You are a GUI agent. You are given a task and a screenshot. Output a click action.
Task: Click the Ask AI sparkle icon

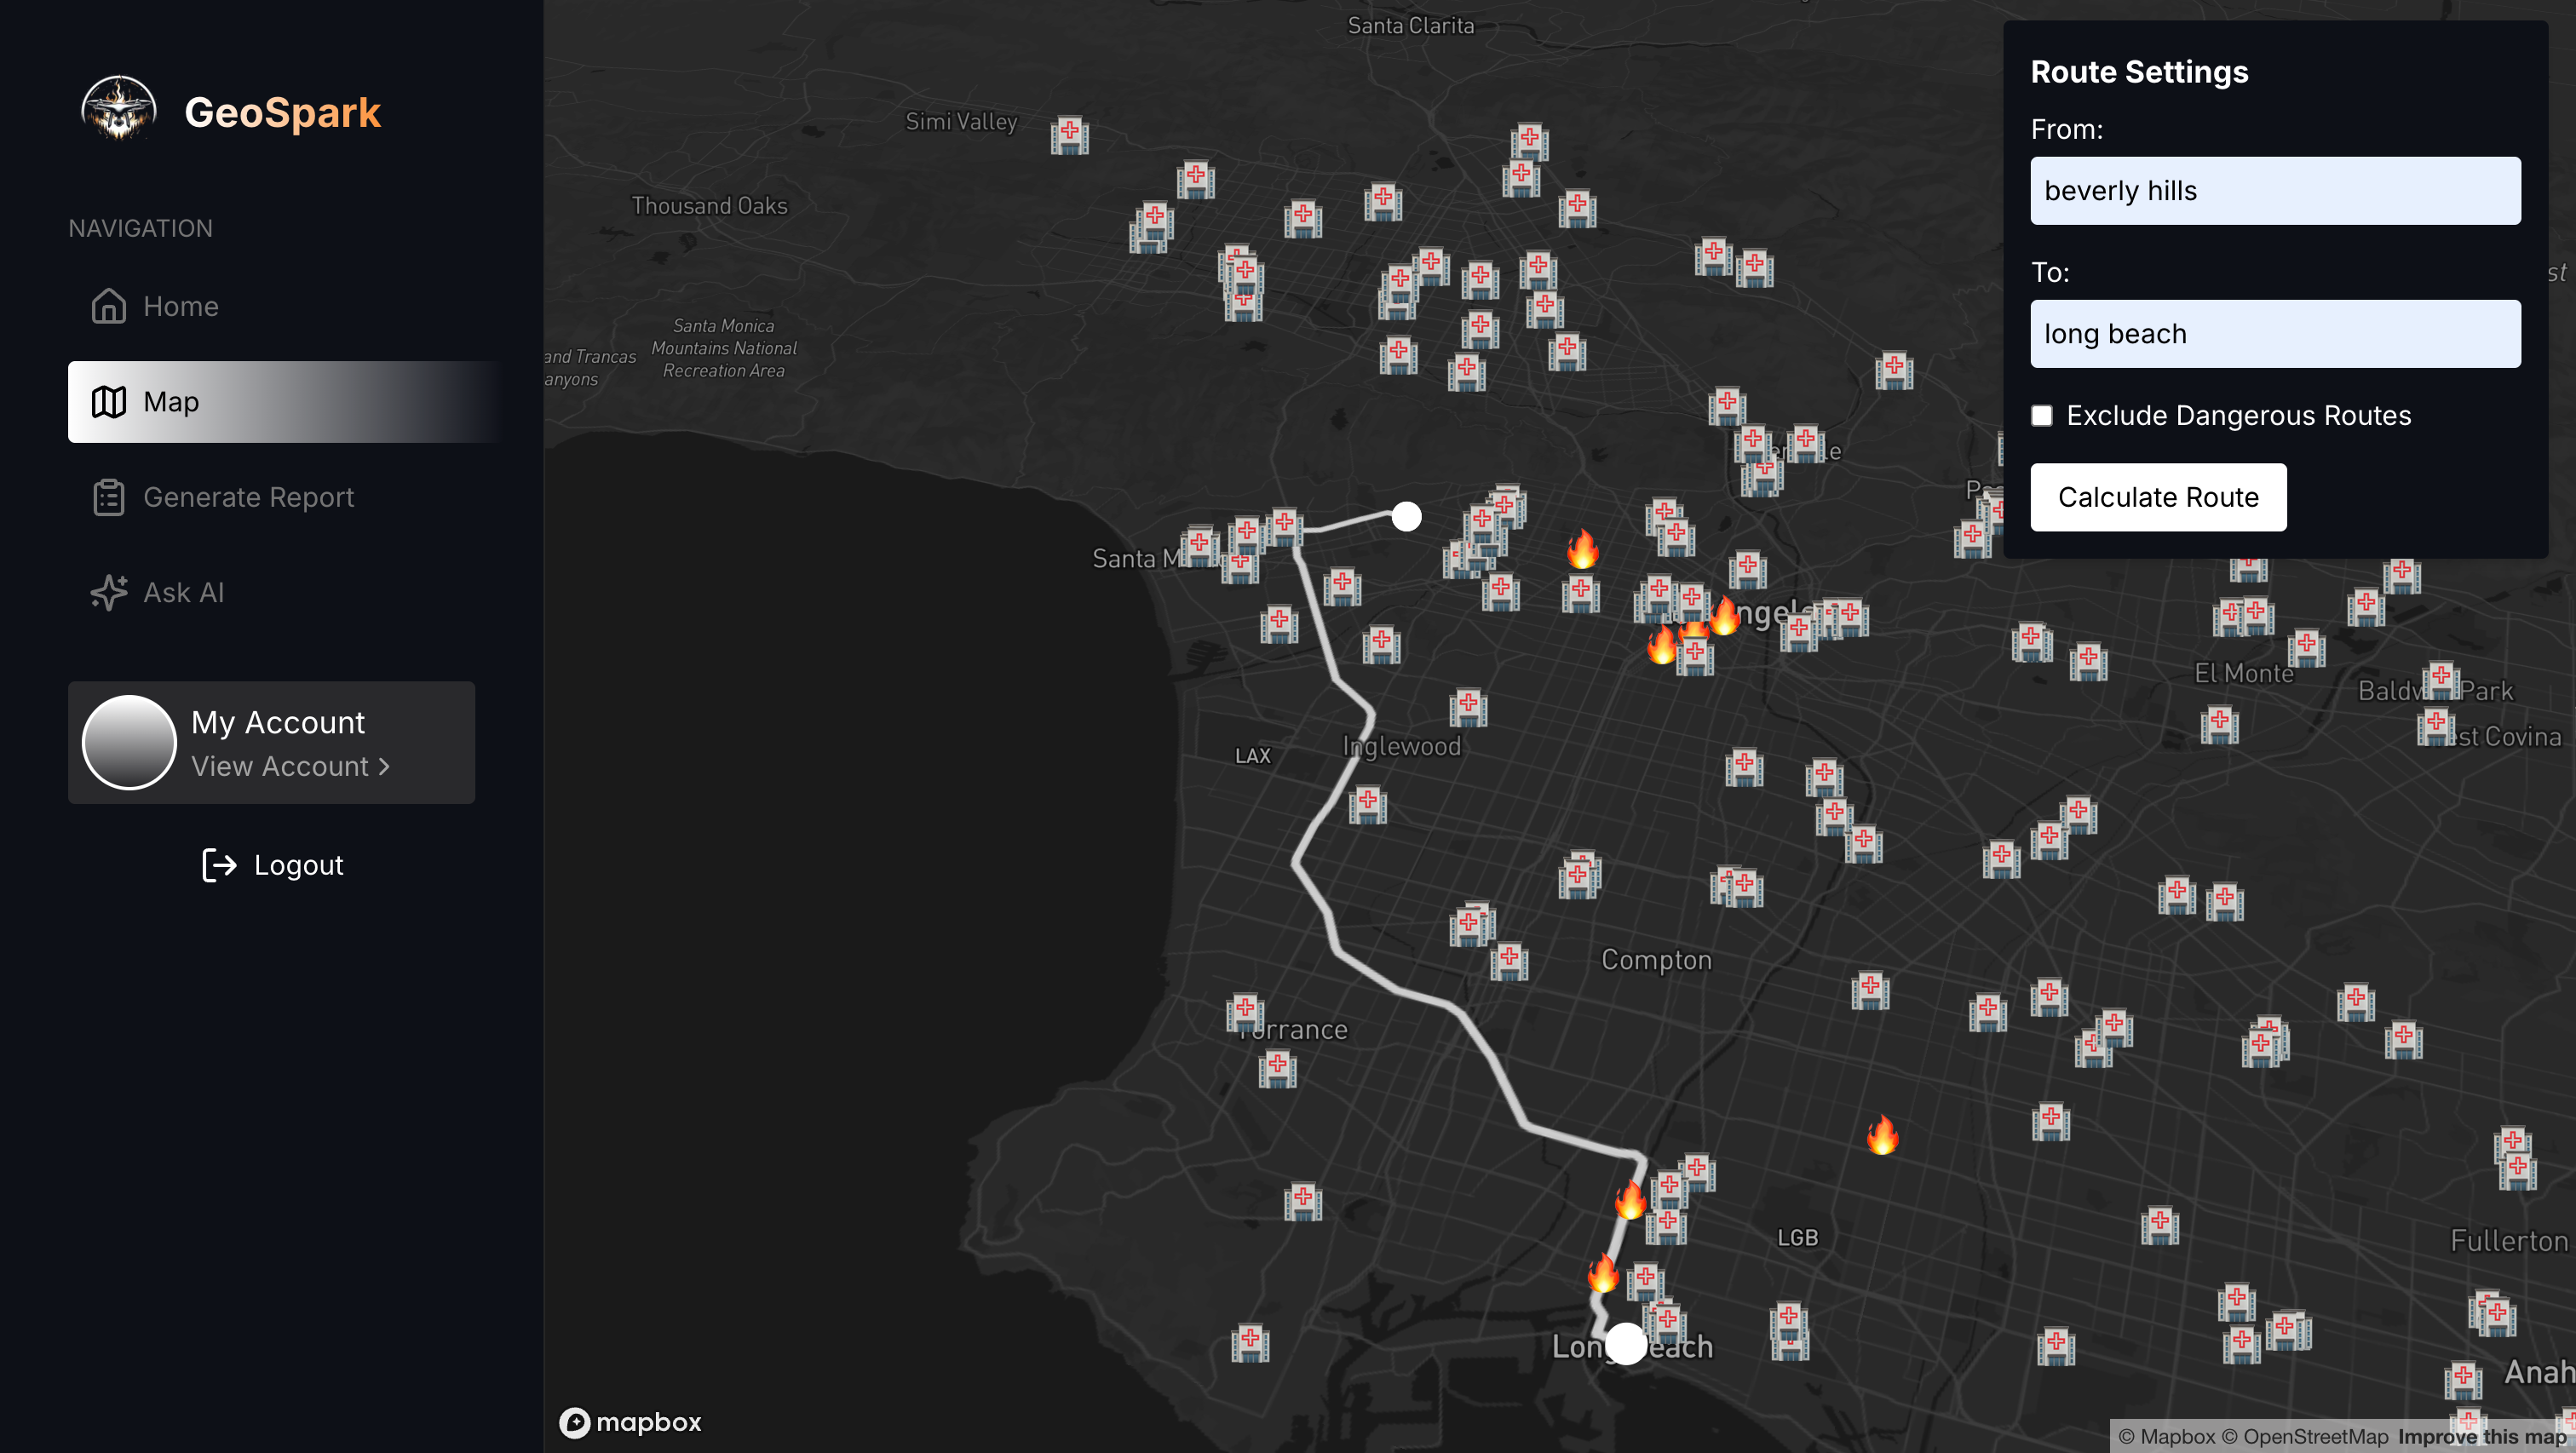109,593
